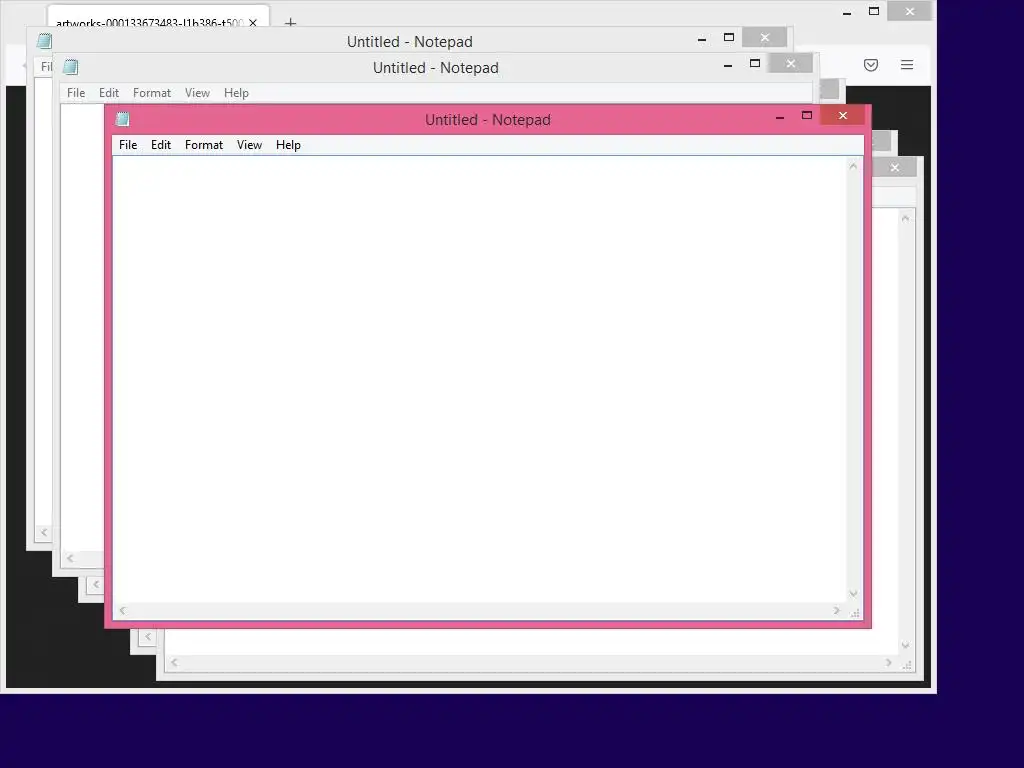The image size is (1024, 768).
Task: Minimize the second Notepad window
Action: 728,65
